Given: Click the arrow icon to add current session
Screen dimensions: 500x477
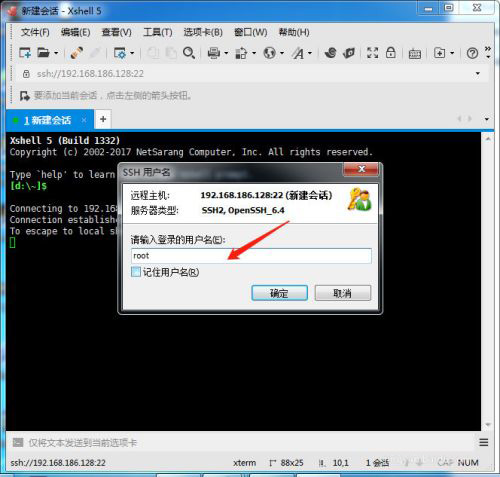Looking at the screenshot, I should click(x=25, y=96).
